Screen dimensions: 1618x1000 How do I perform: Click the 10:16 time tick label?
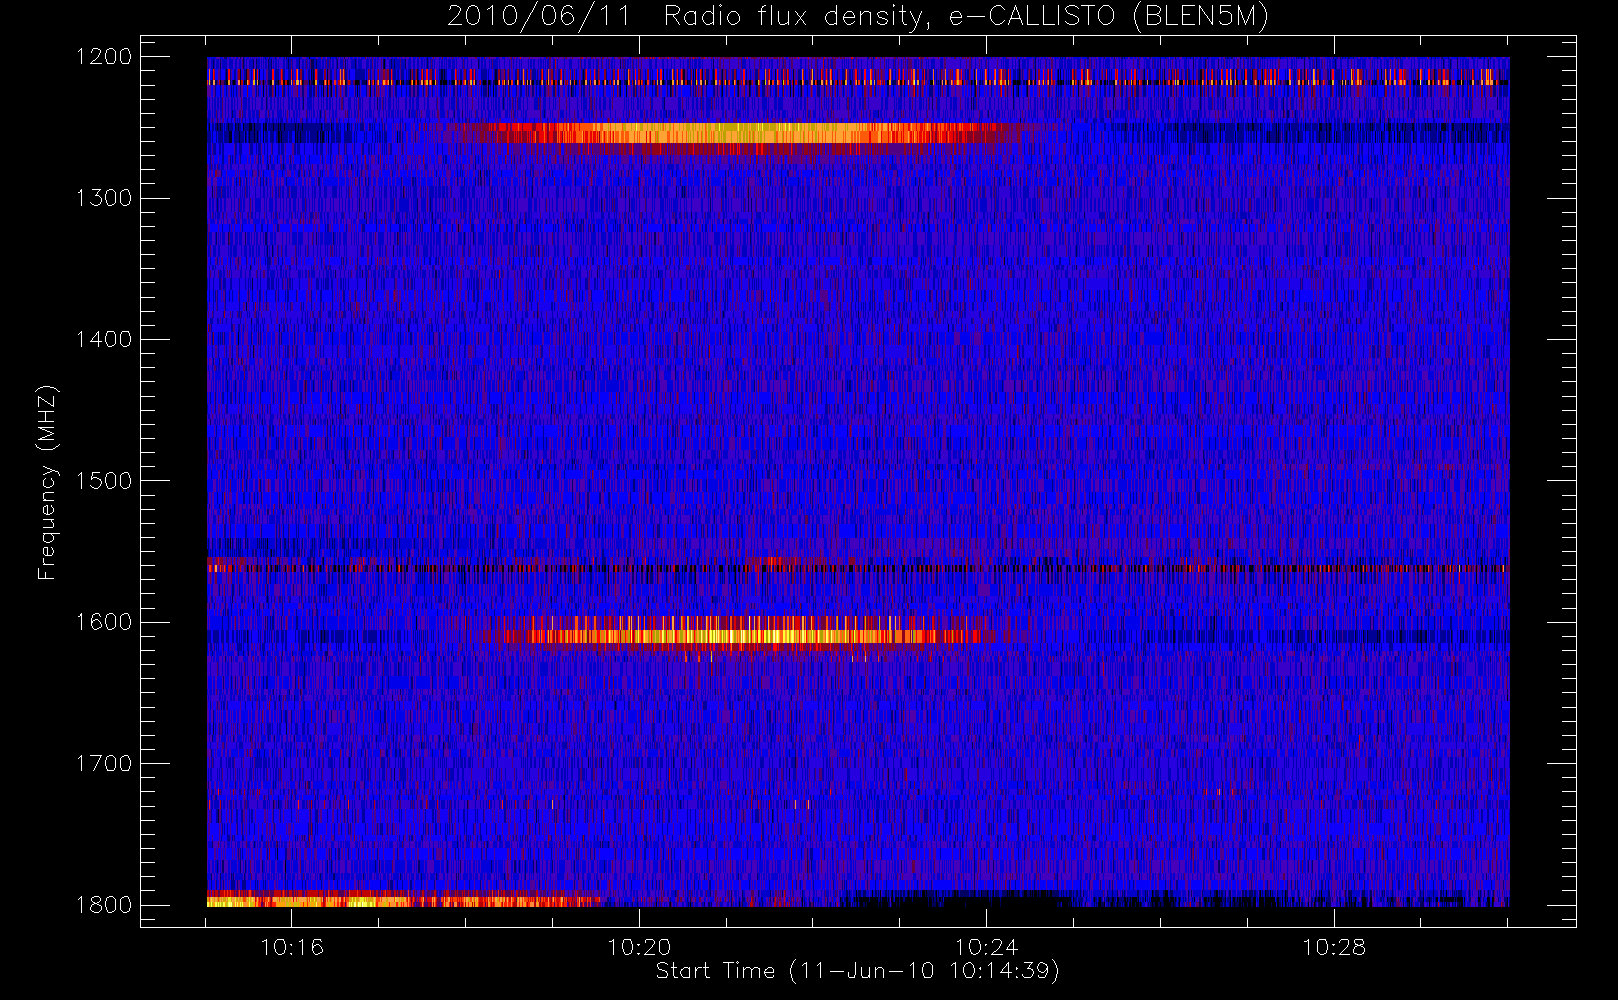point(292,947)
